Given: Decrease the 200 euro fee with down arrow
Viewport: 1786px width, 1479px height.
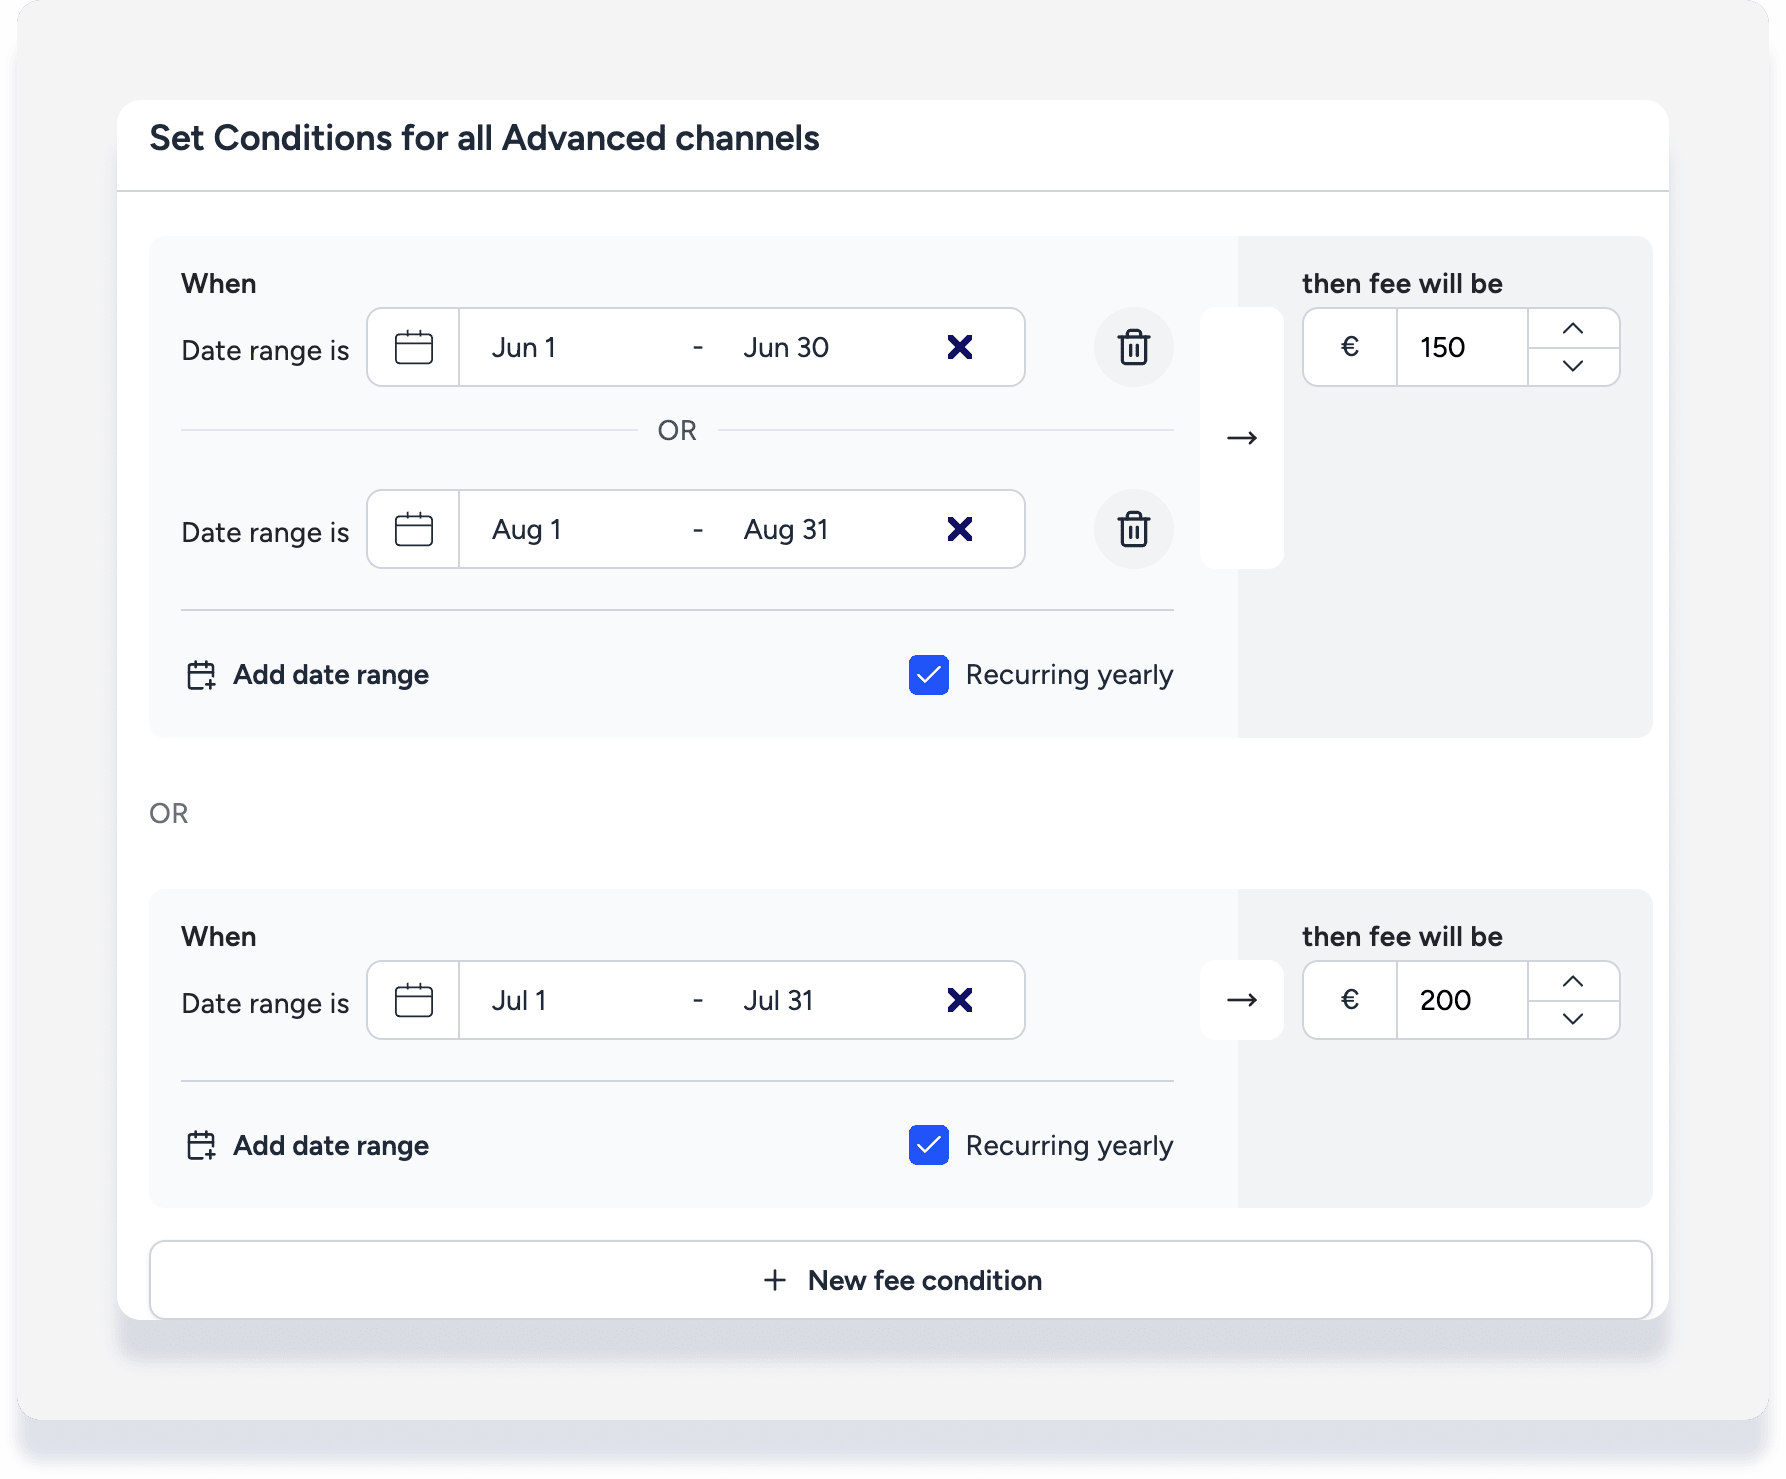Looking at the screenshot, I should pyautogui.click(x=1572, y=1019).
